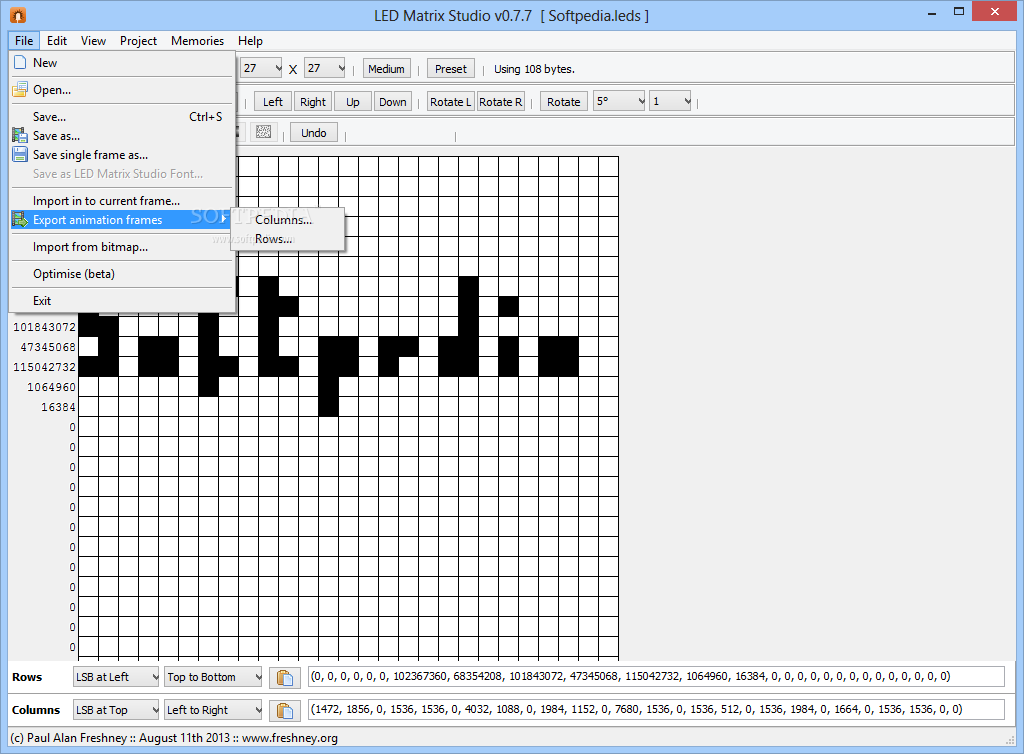Click inside the Rows data output field
Viewport: 1024px width, 754px height.
point(656,676)
